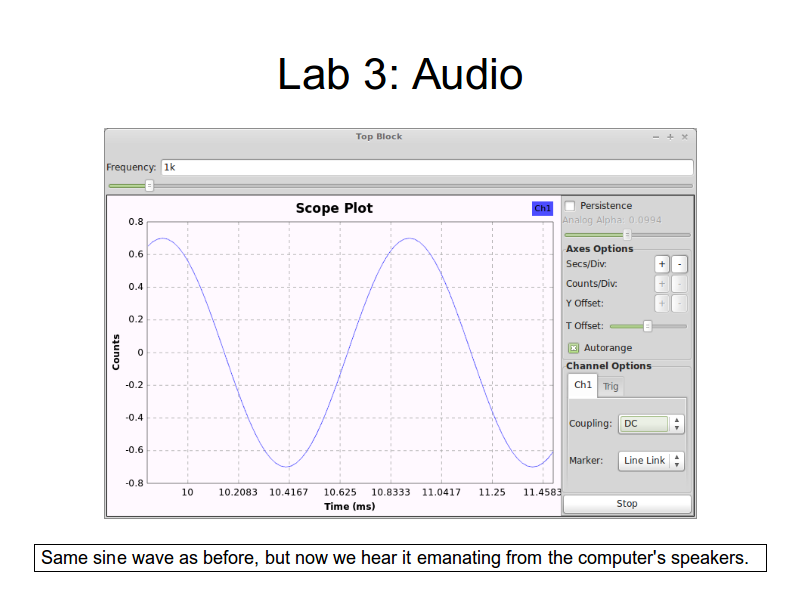
Task: Open the Marker Line Link dropdown
Action: 651,461
